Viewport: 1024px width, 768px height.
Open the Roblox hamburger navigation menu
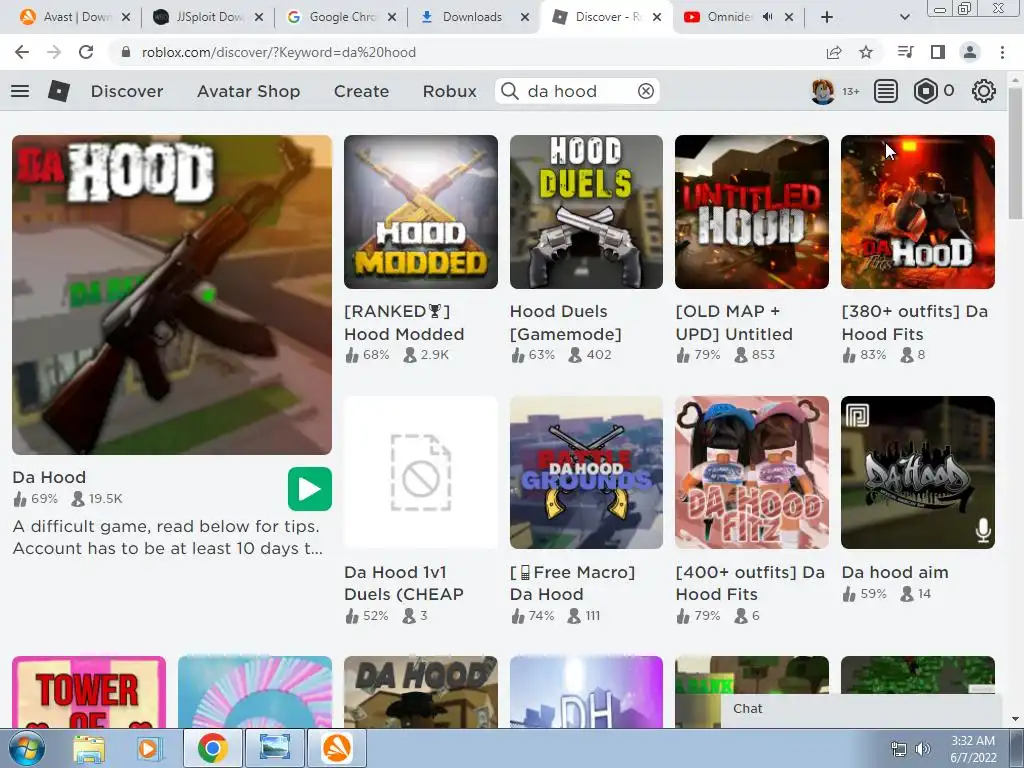[20, 91]
